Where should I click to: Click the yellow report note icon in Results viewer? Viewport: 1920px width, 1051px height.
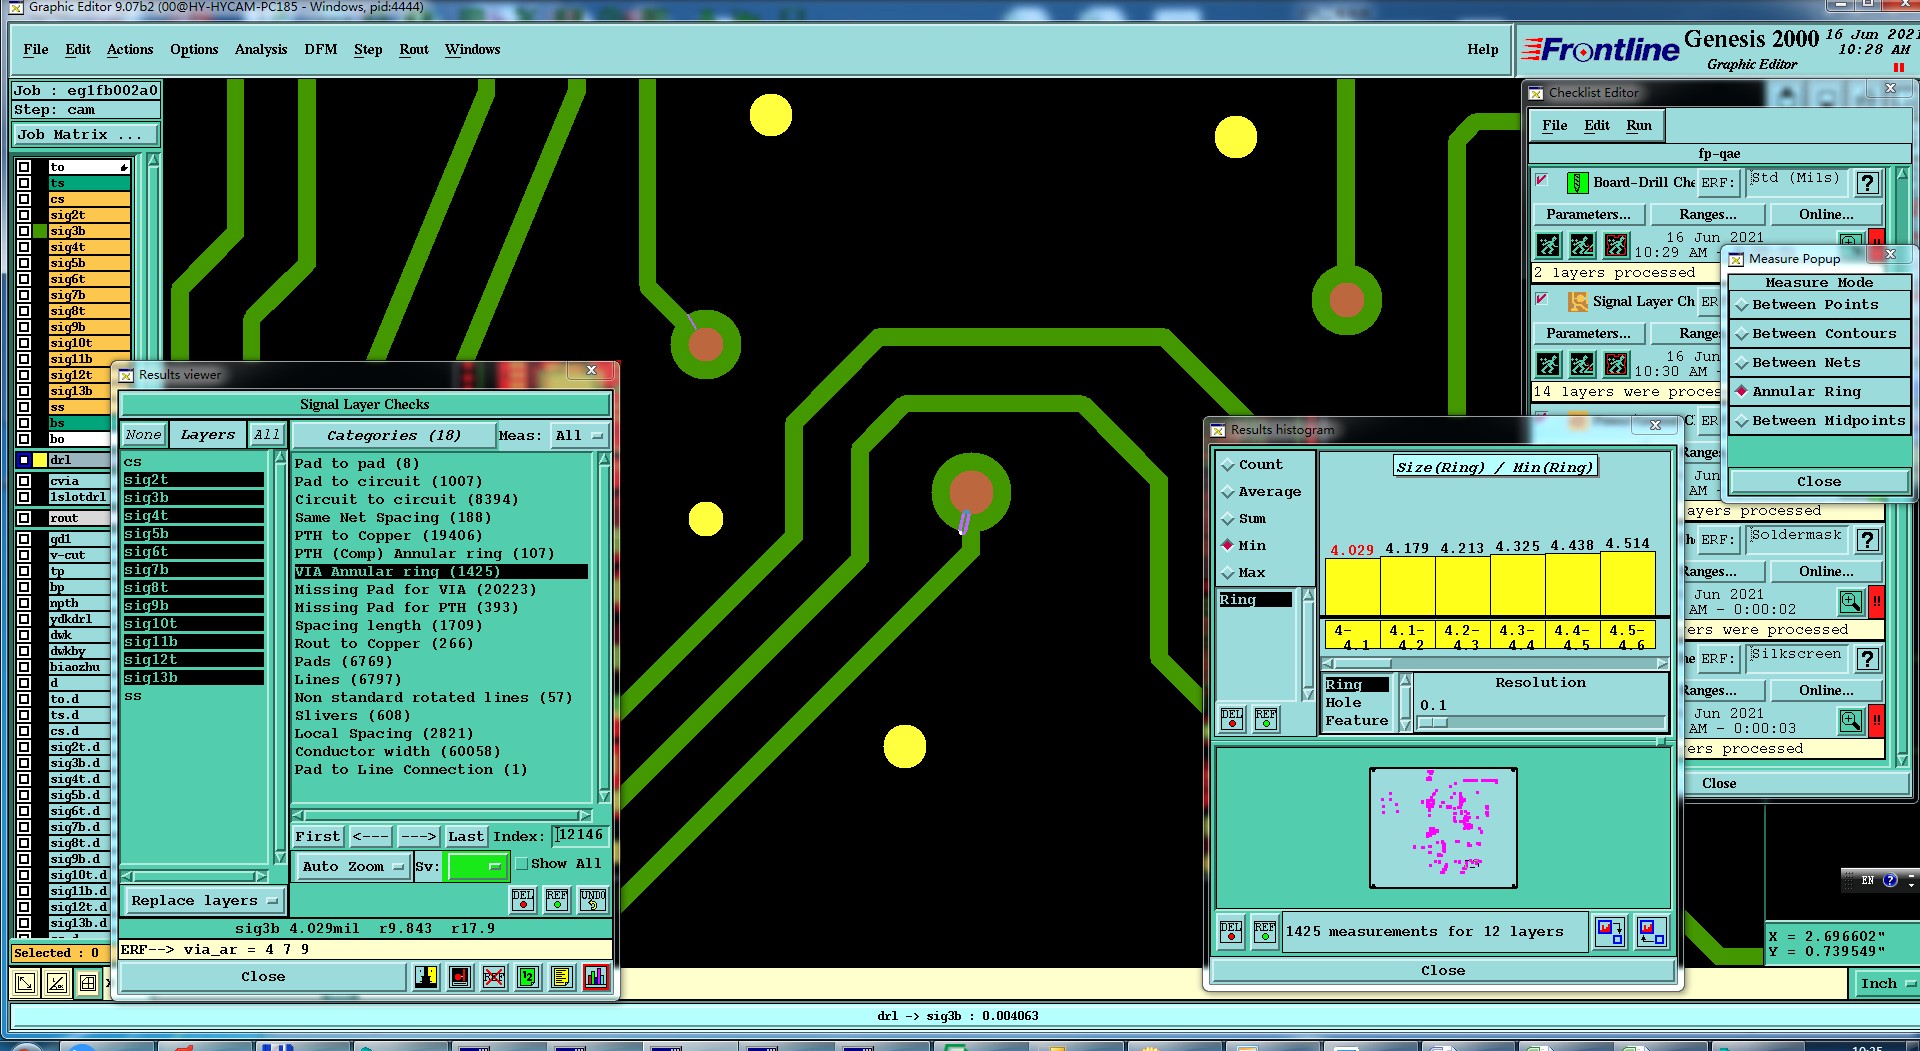pyautogui.click(x=562, y=977)
